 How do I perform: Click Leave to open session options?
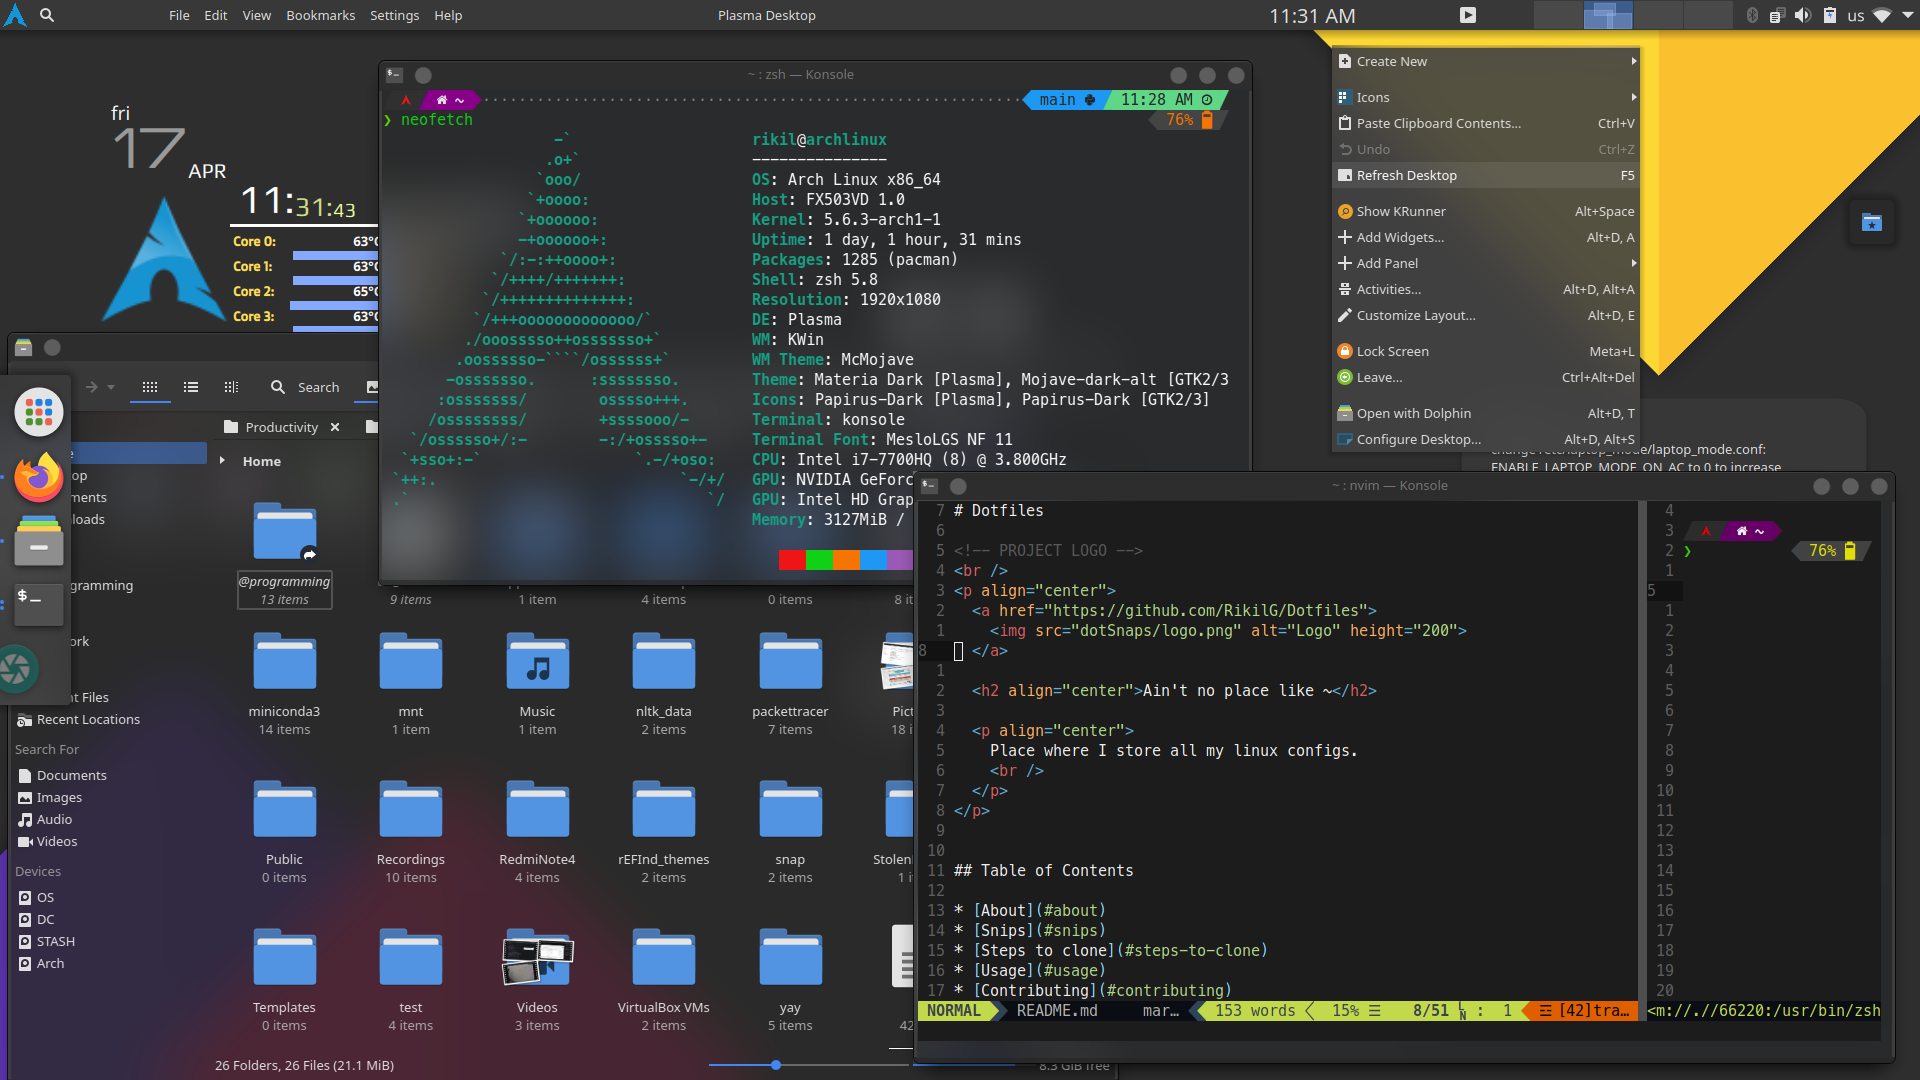tap(1382, 377)
